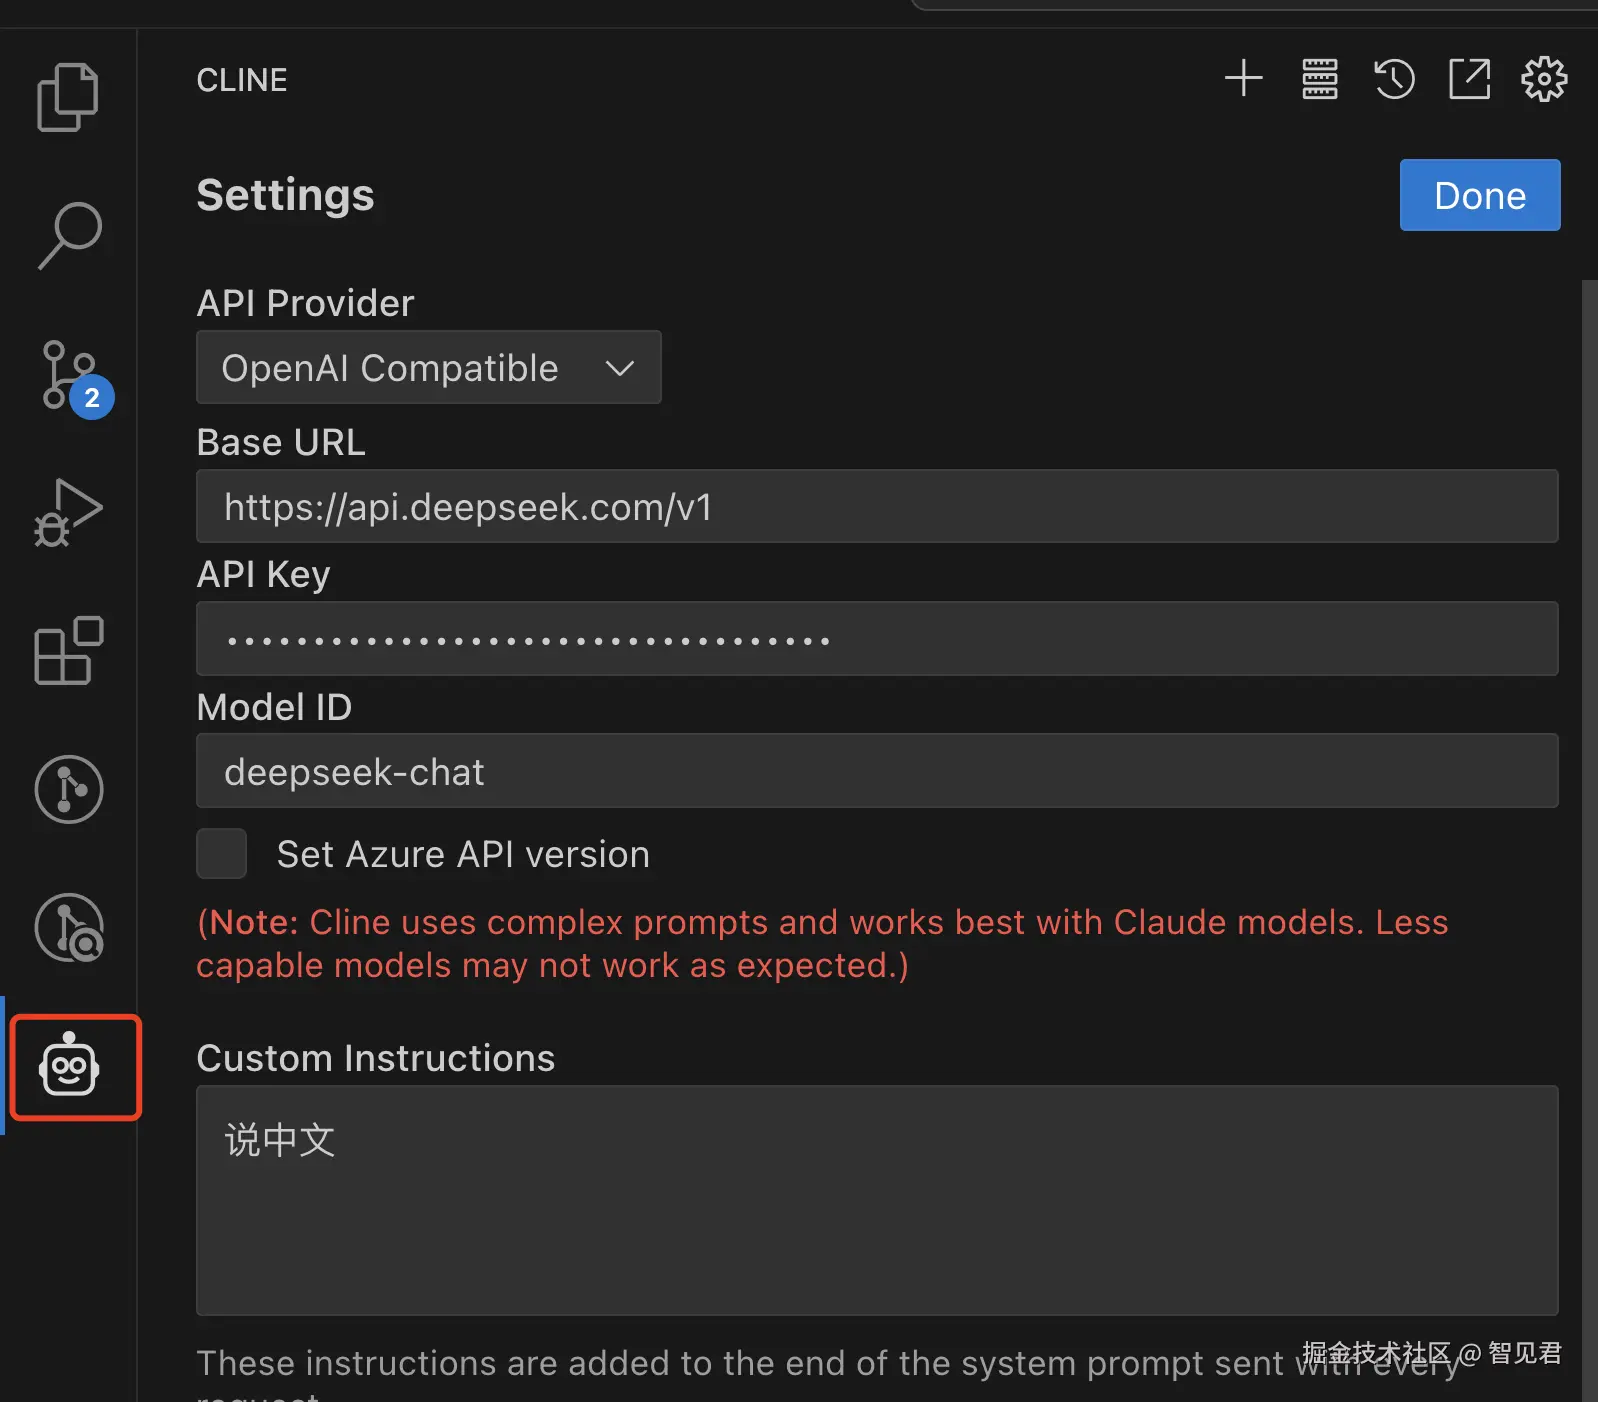
Task: Click the Done button
Action: [x=1479, y=196]
